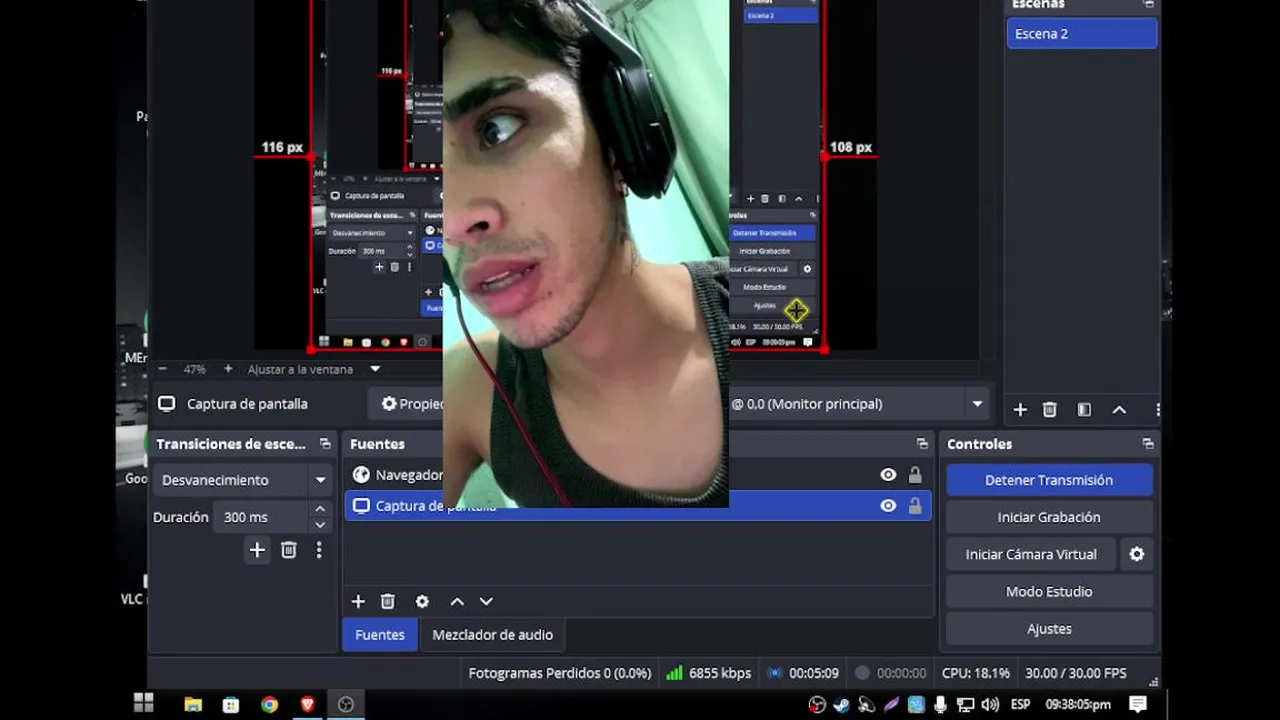
Task: Switch to the Fuentes tab
Action: point(380,635)
